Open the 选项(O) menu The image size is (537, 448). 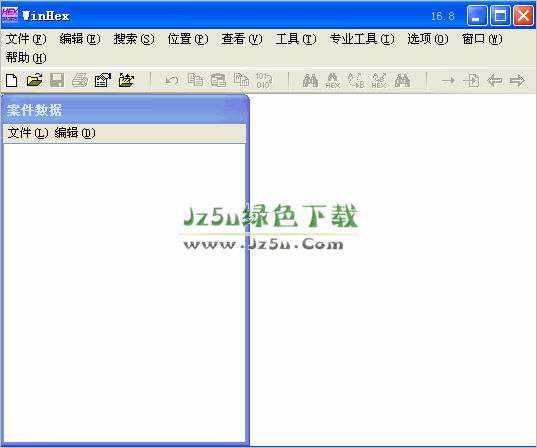tap(428, 39)
